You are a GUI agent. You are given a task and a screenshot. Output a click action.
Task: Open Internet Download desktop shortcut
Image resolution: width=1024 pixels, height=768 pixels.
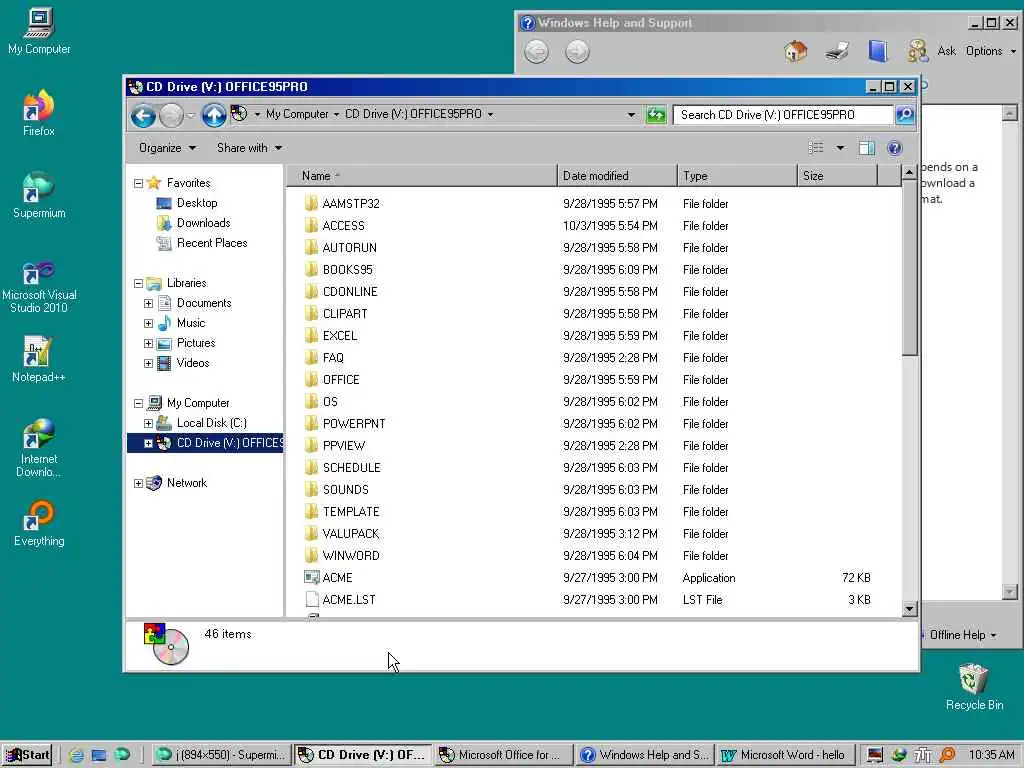(39, 447)
